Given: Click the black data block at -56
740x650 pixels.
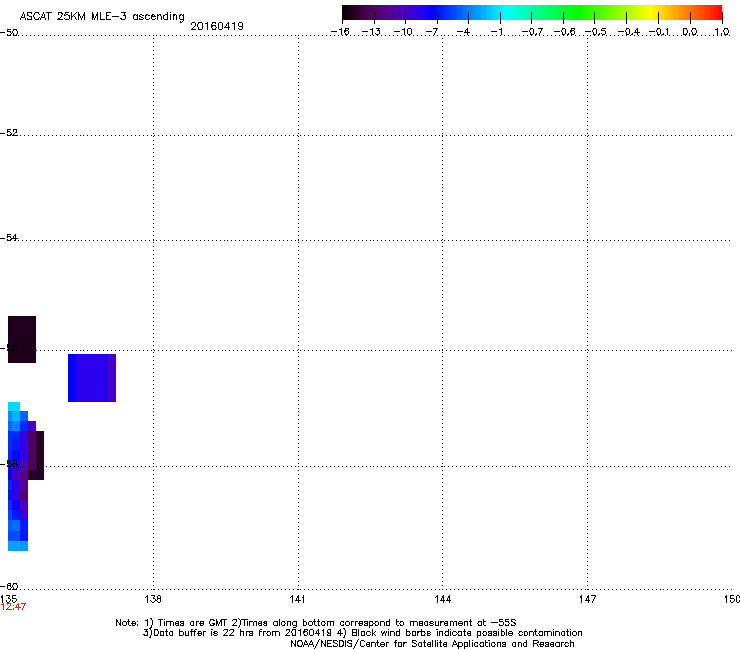Looking at the screenshot, I should (22, 339).
